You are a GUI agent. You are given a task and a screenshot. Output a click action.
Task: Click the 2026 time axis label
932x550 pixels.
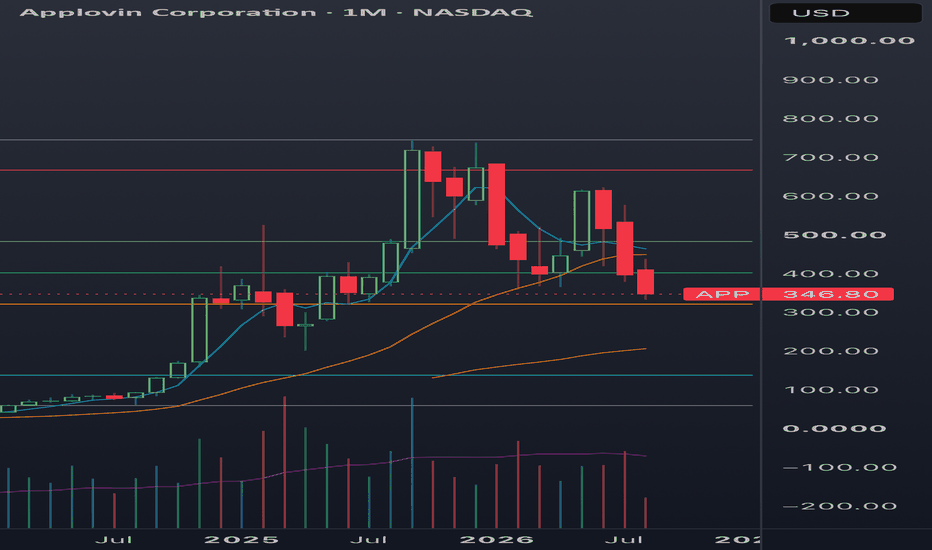(497, 540)
